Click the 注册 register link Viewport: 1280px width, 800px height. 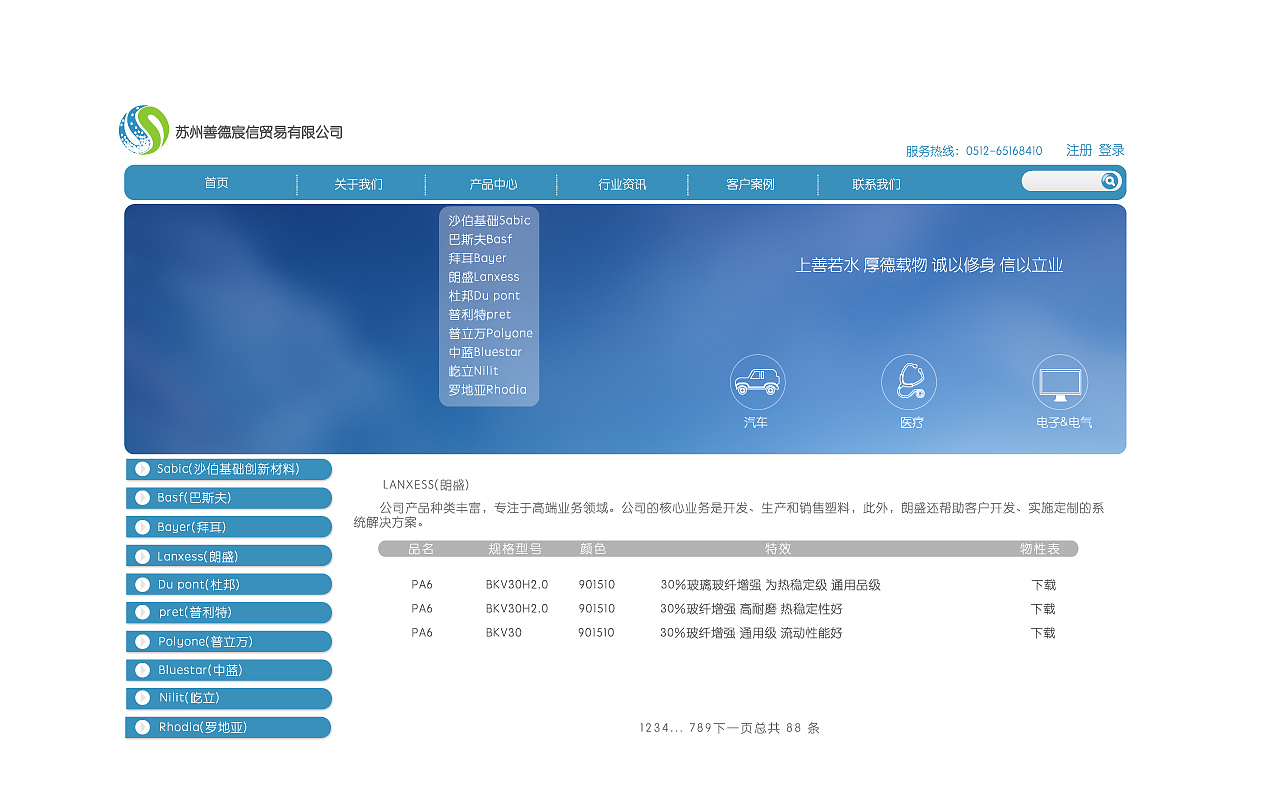1079,150
